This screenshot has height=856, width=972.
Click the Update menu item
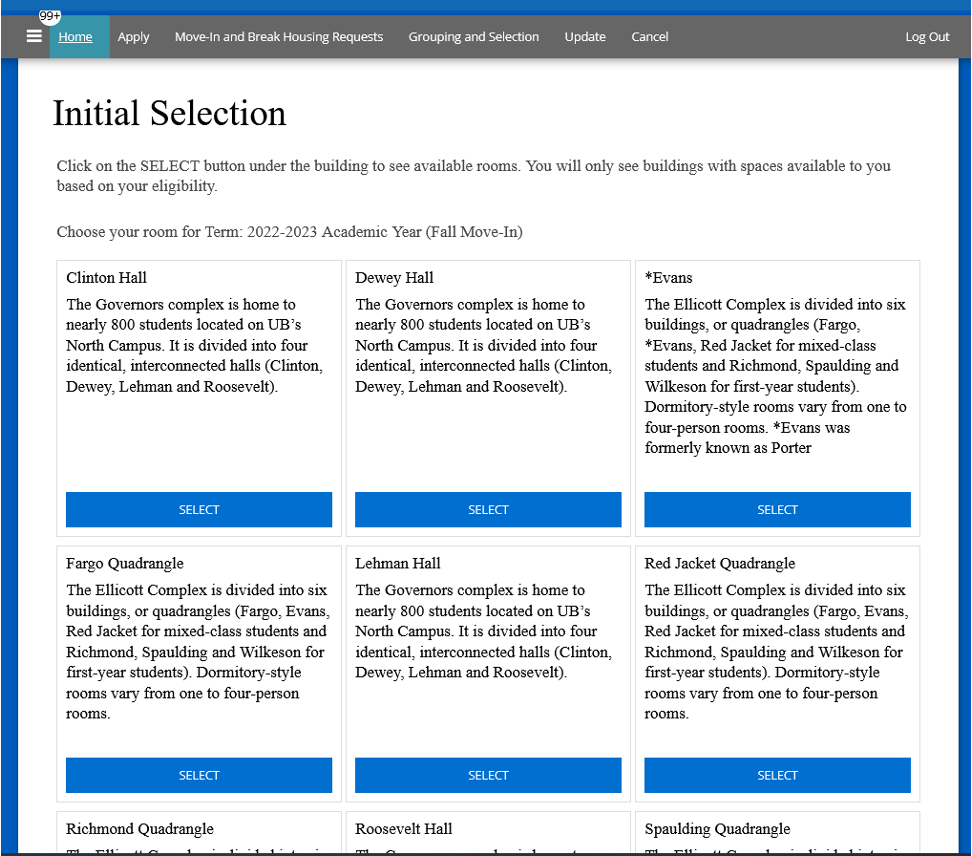tap(585, 37)
